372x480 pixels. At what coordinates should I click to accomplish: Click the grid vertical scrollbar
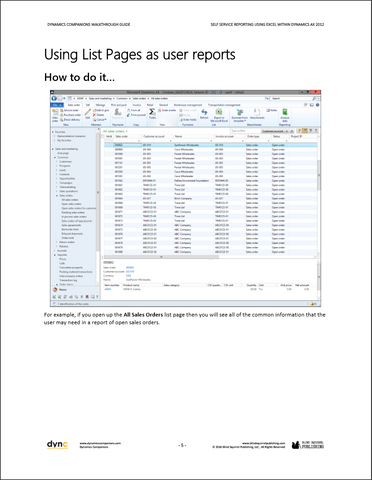tap(319, 196)
